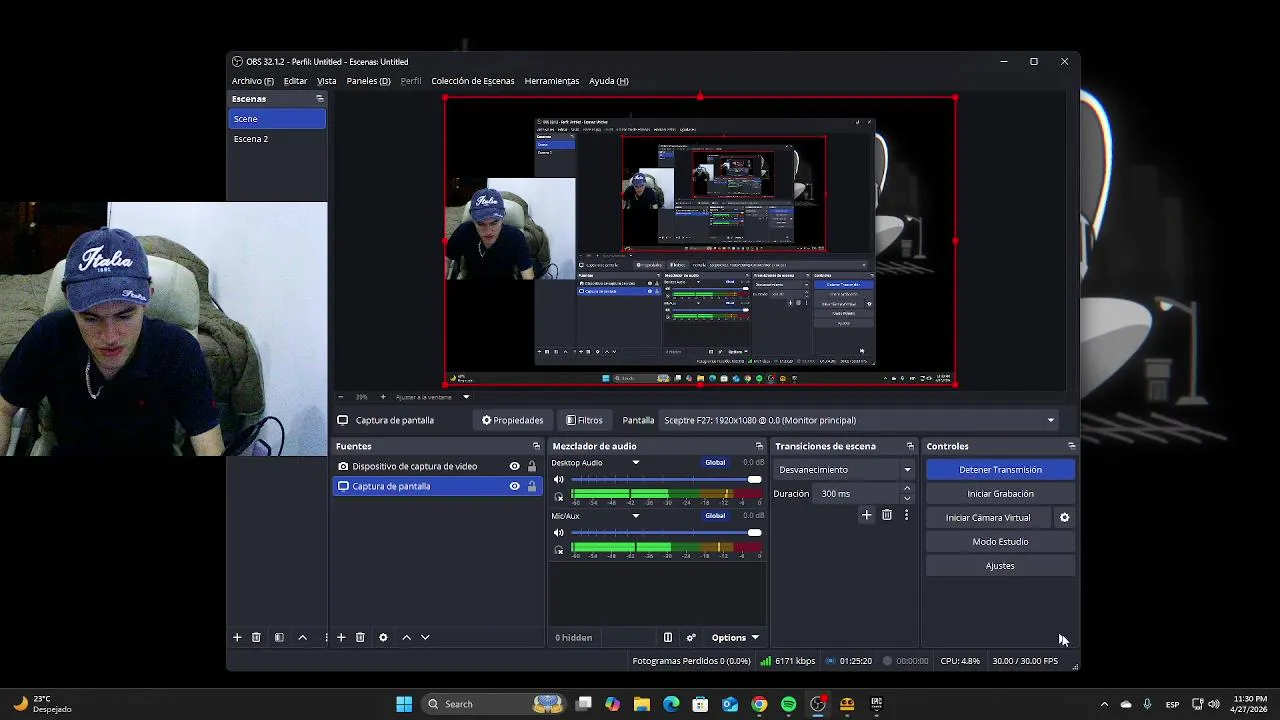Lock the Captura de pantalla source
The height and width of the screenshot is (720, 1280).
tap(532, 486)
